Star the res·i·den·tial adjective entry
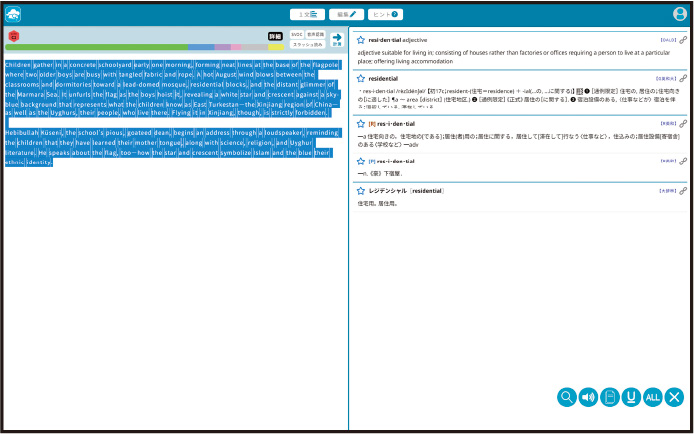The height and width of the screenshot is (434, 694). (x=361, y=40)
